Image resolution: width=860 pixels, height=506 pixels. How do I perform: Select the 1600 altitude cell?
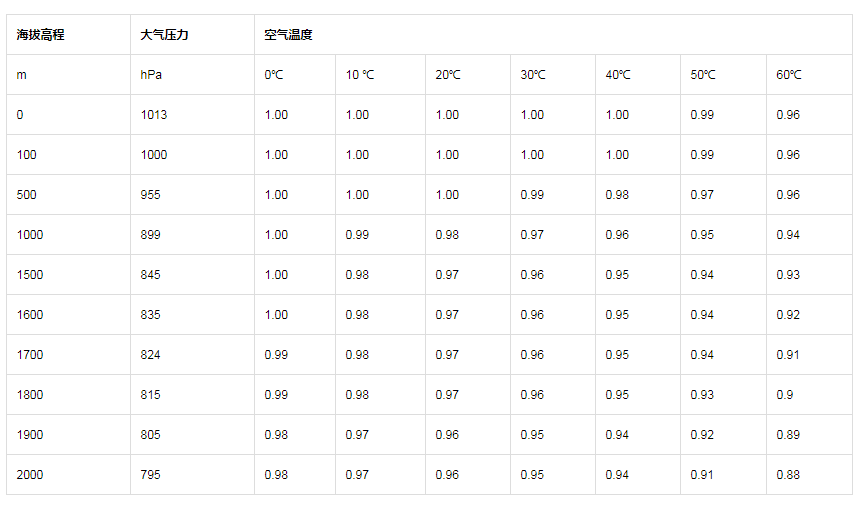coord(69,315)
